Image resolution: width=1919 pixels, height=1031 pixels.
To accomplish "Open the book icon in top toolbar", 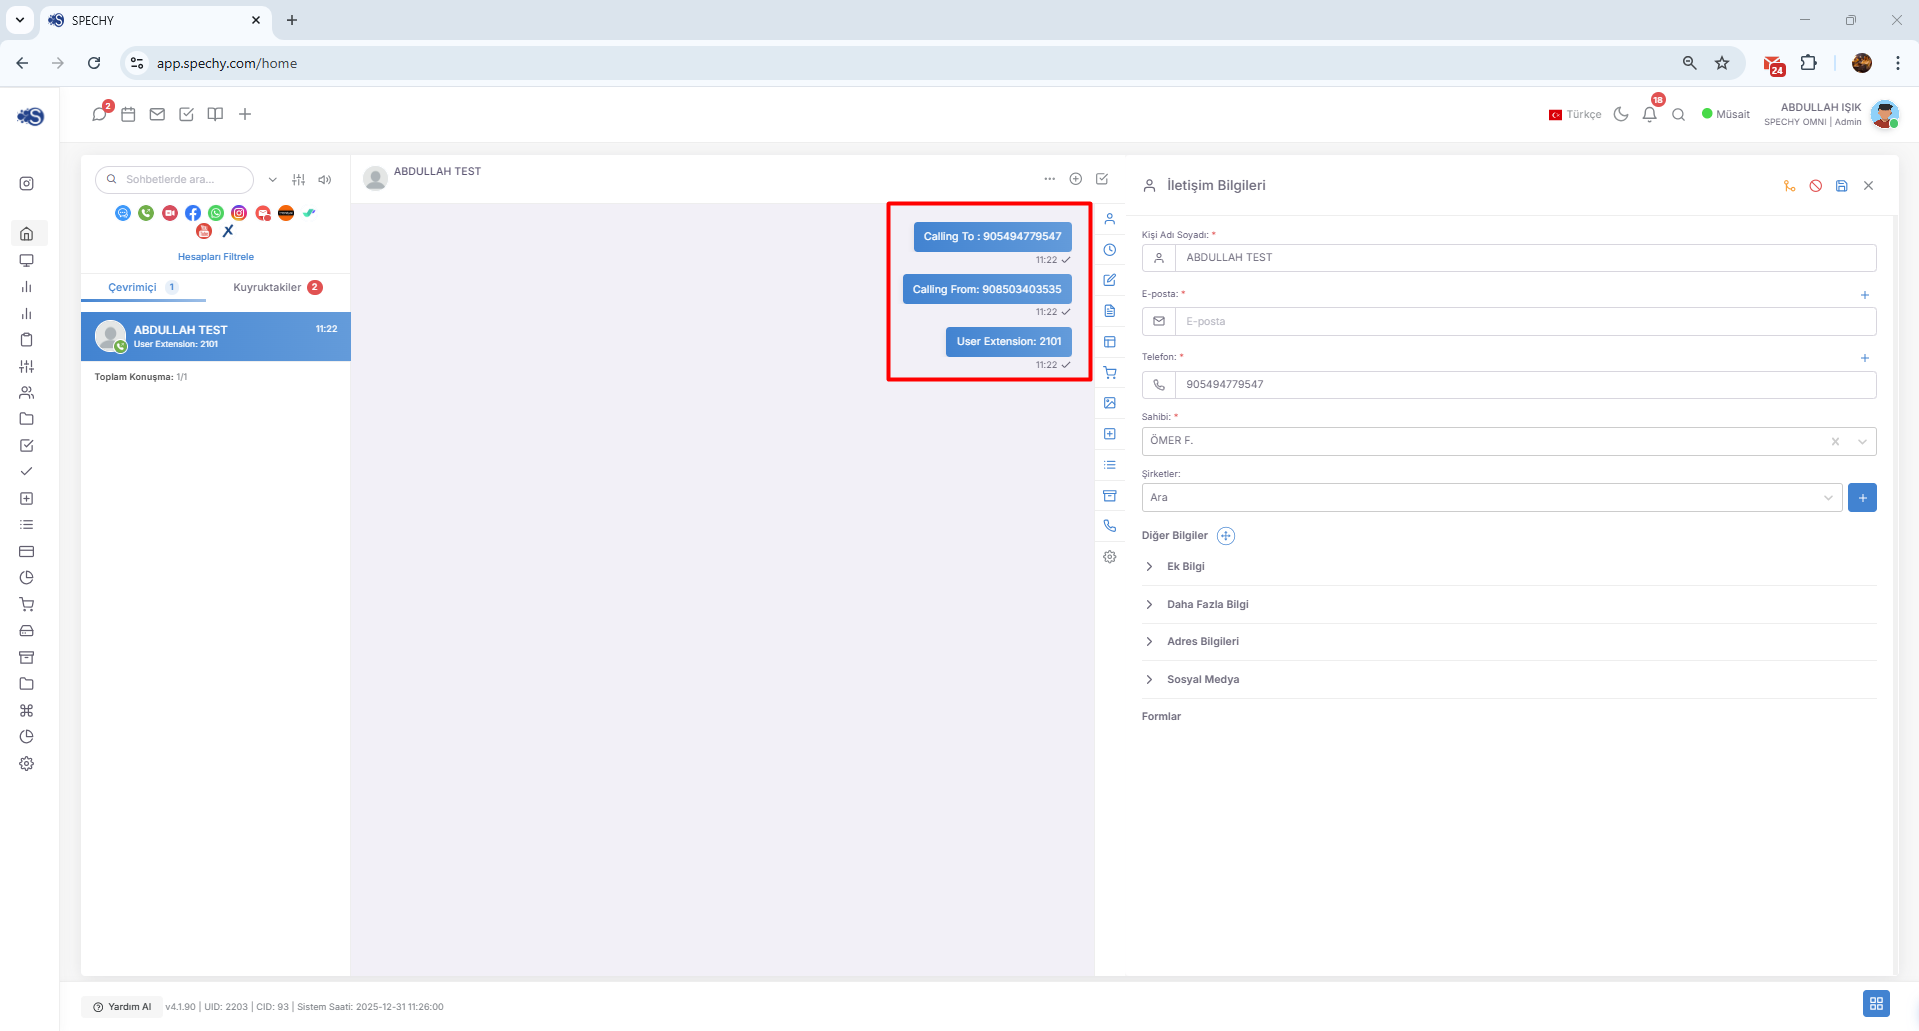I will pyautogui.click(x=215, y=114).
